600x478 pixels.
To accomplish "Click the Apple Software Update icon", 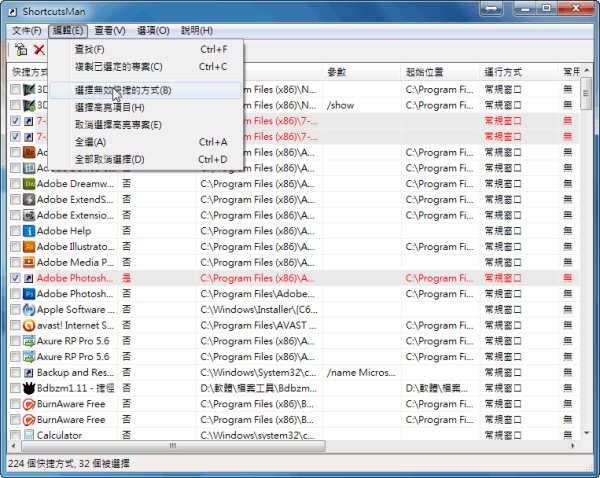I will [x=29, y=310].
